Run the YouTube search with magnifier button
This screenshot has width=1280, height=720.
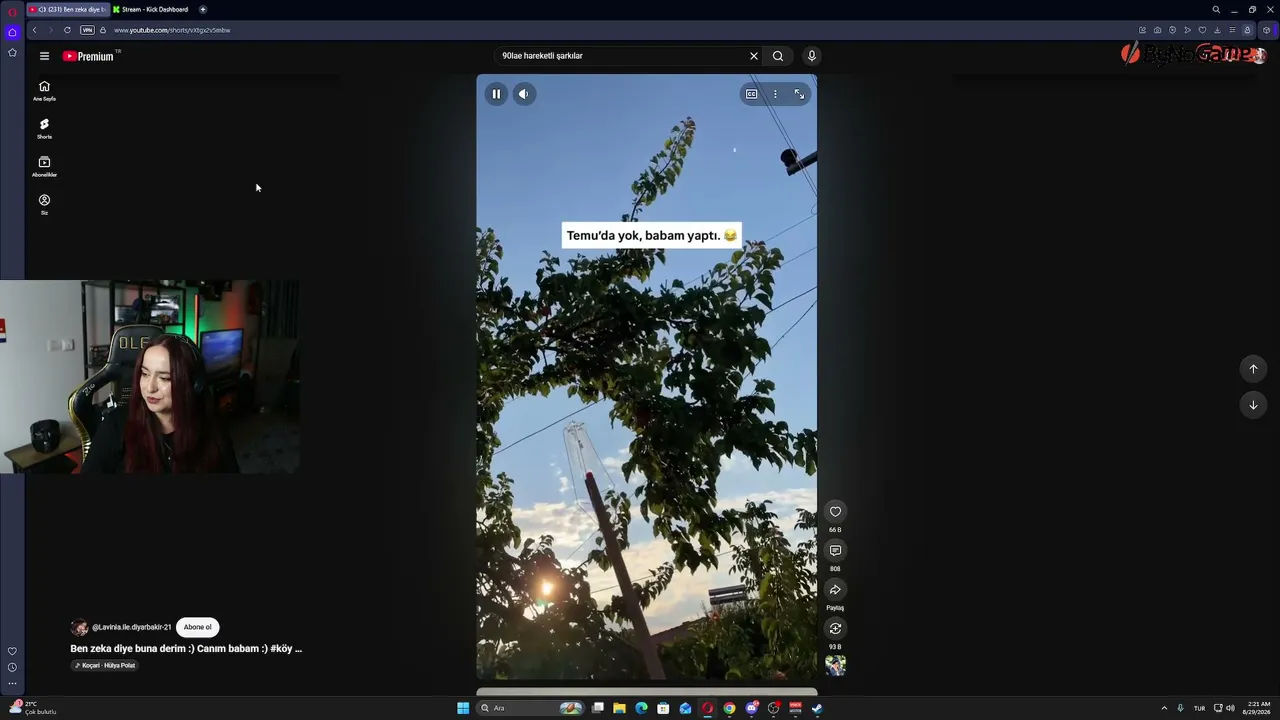pos(778,56)
